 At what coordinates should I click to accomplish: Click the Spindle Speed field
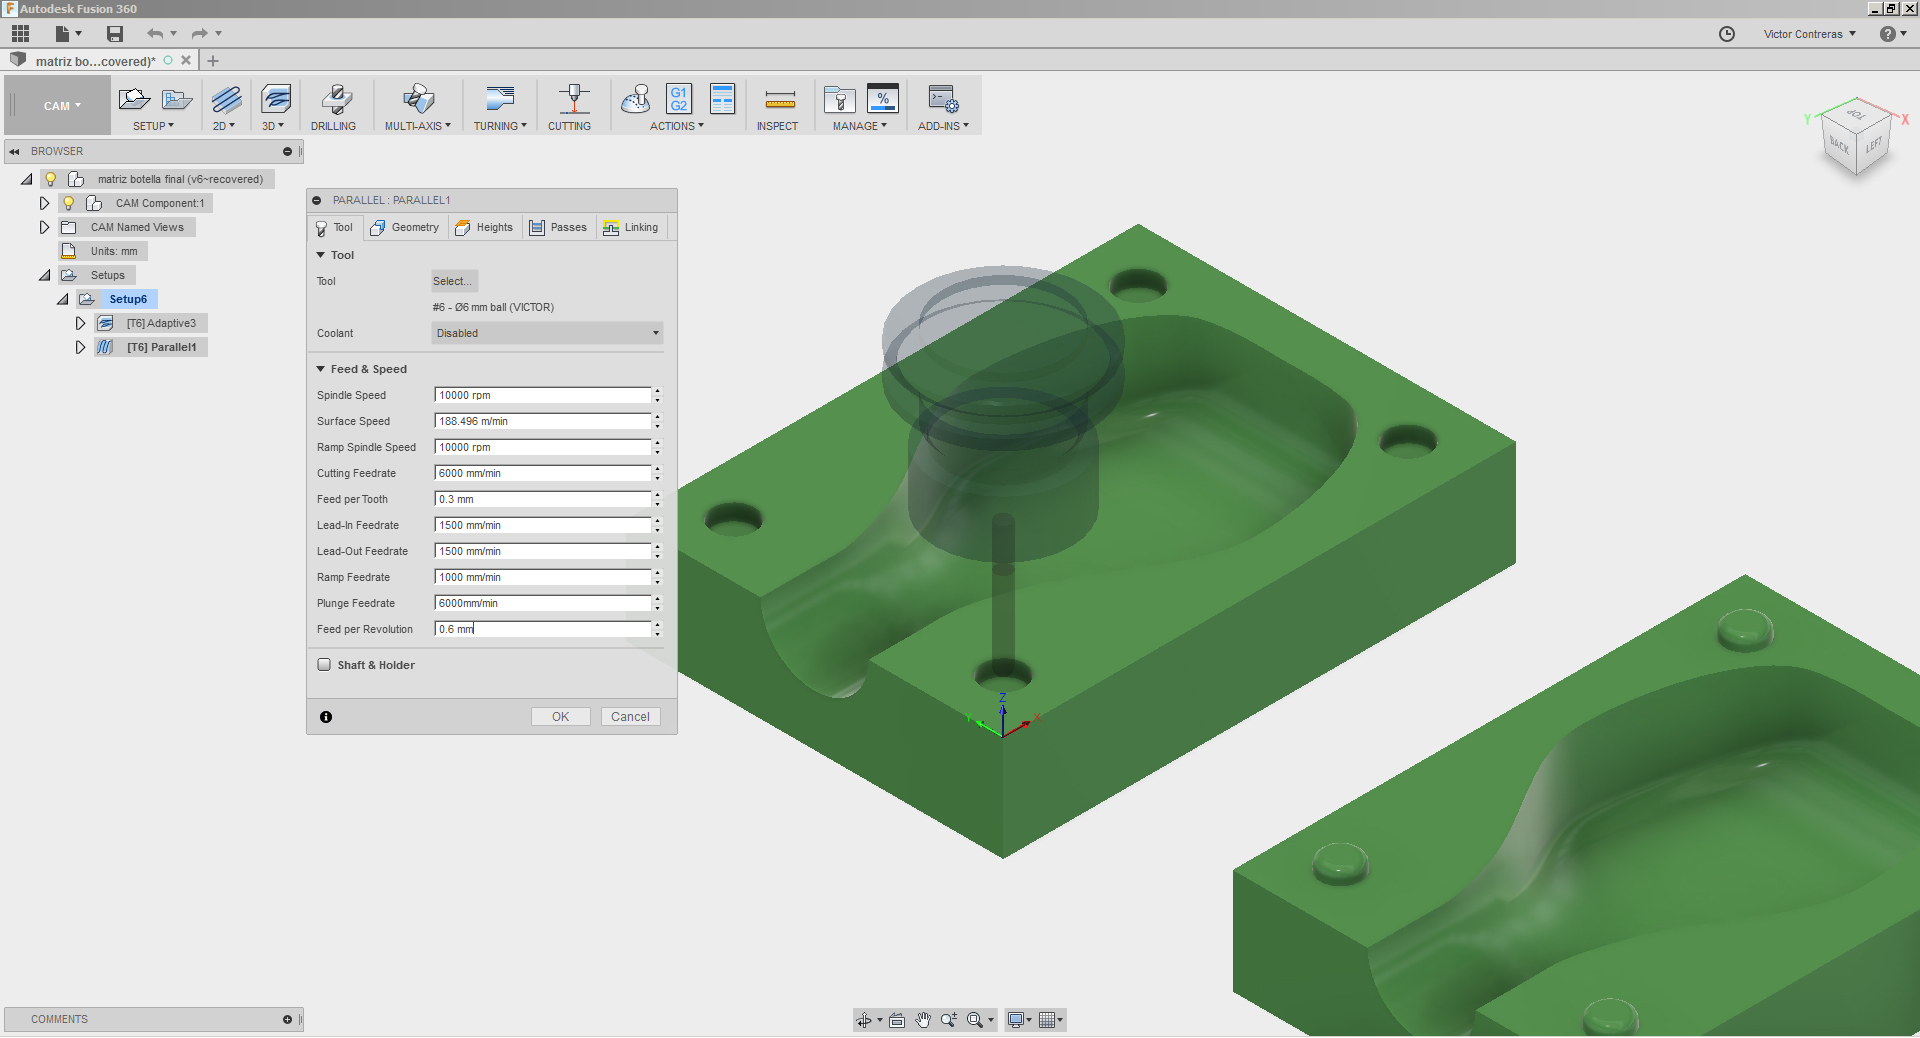click(543, 395)
